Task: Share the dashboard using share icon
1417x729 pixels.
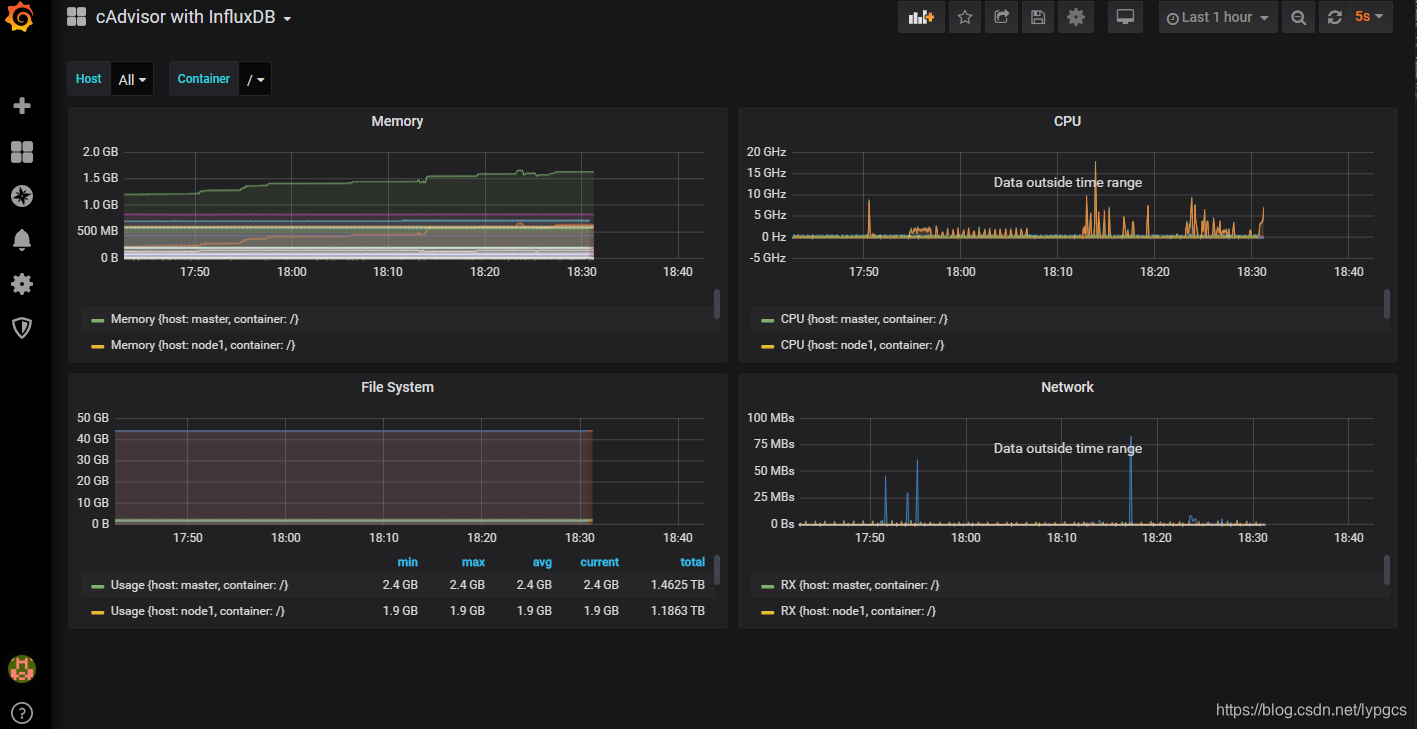Action: [x=1001, y=17]
